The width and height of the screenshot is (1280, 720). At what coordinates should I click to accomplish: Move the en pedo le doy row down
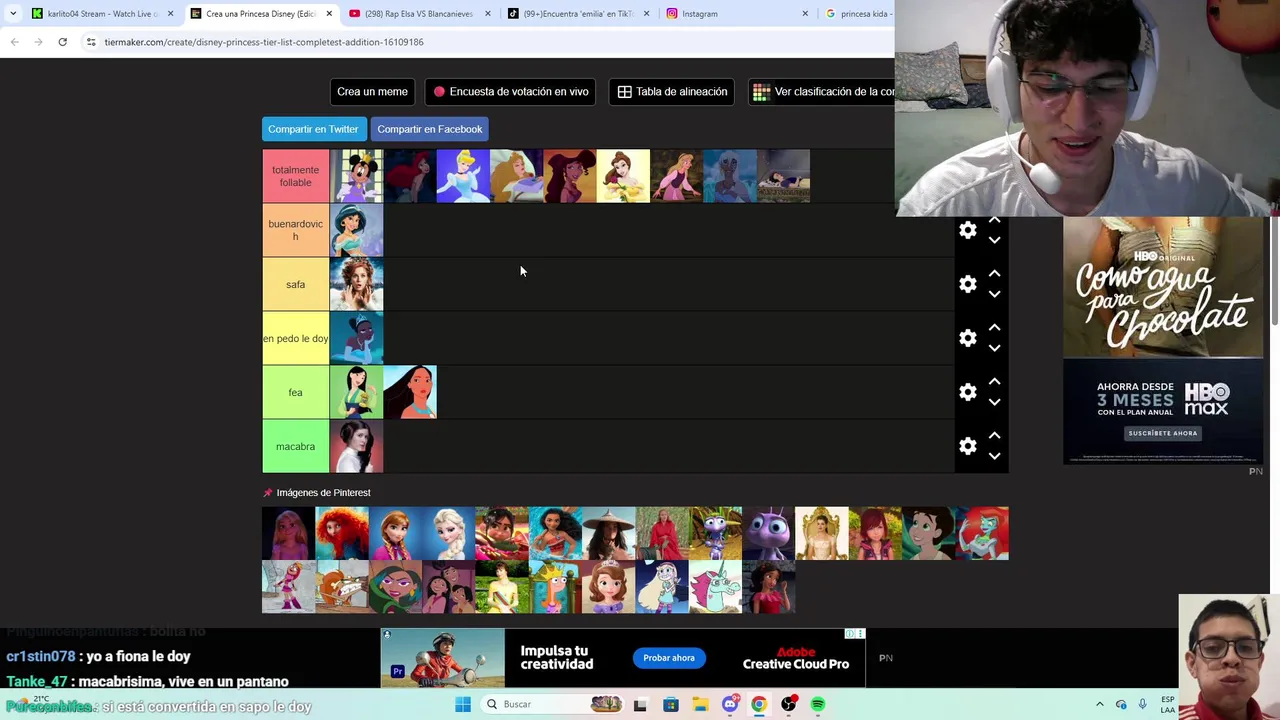click(x=994, y=348)
